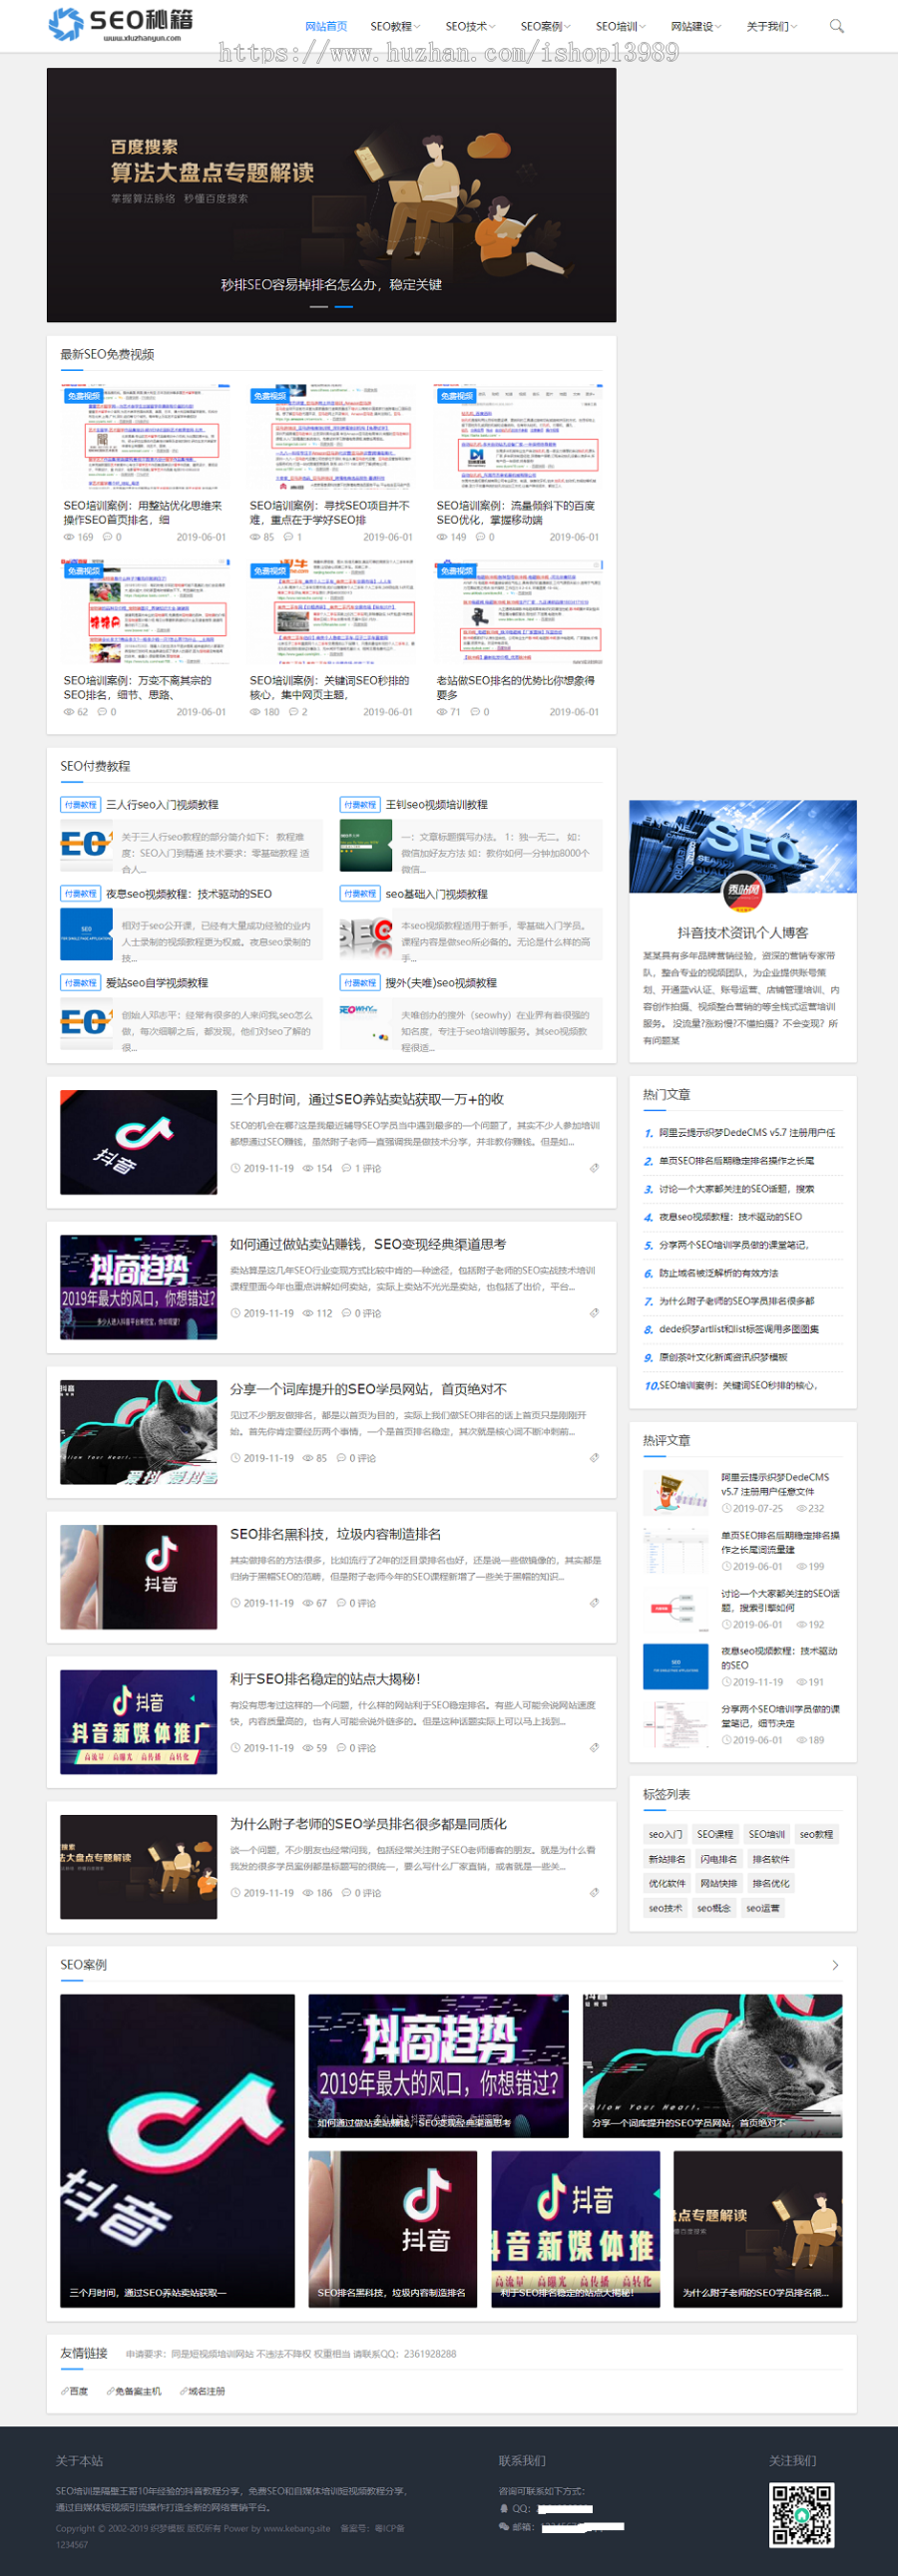Open hot article dede织梦artlist和list标签
The image size is (898, 2576).
[x=739, y=1329]
